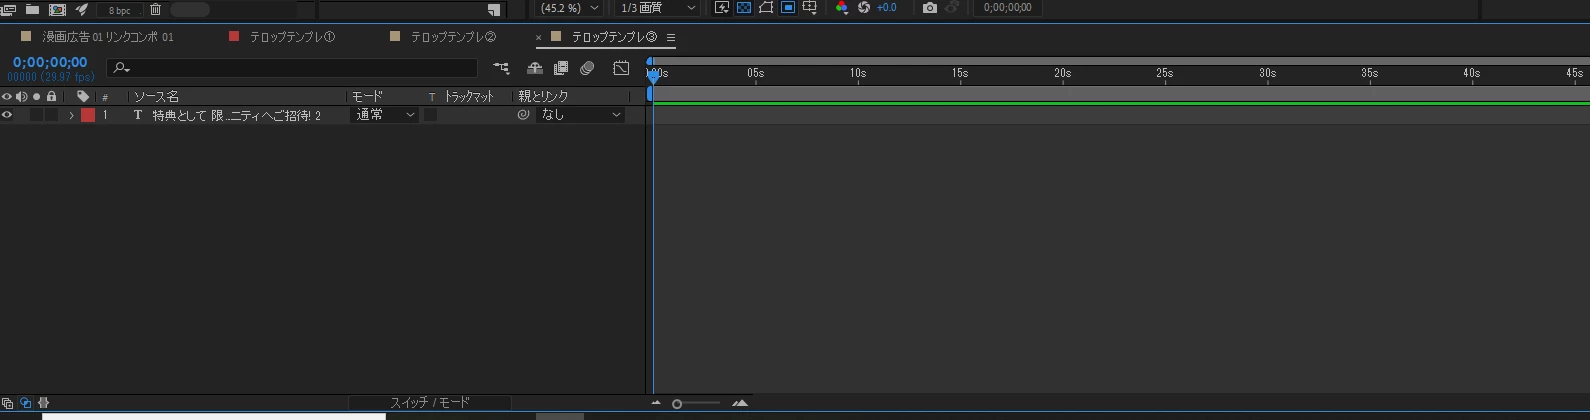Open the なし parent dropdown
The width and height of the screenshot is (1590, 420).
click(580, 115)
